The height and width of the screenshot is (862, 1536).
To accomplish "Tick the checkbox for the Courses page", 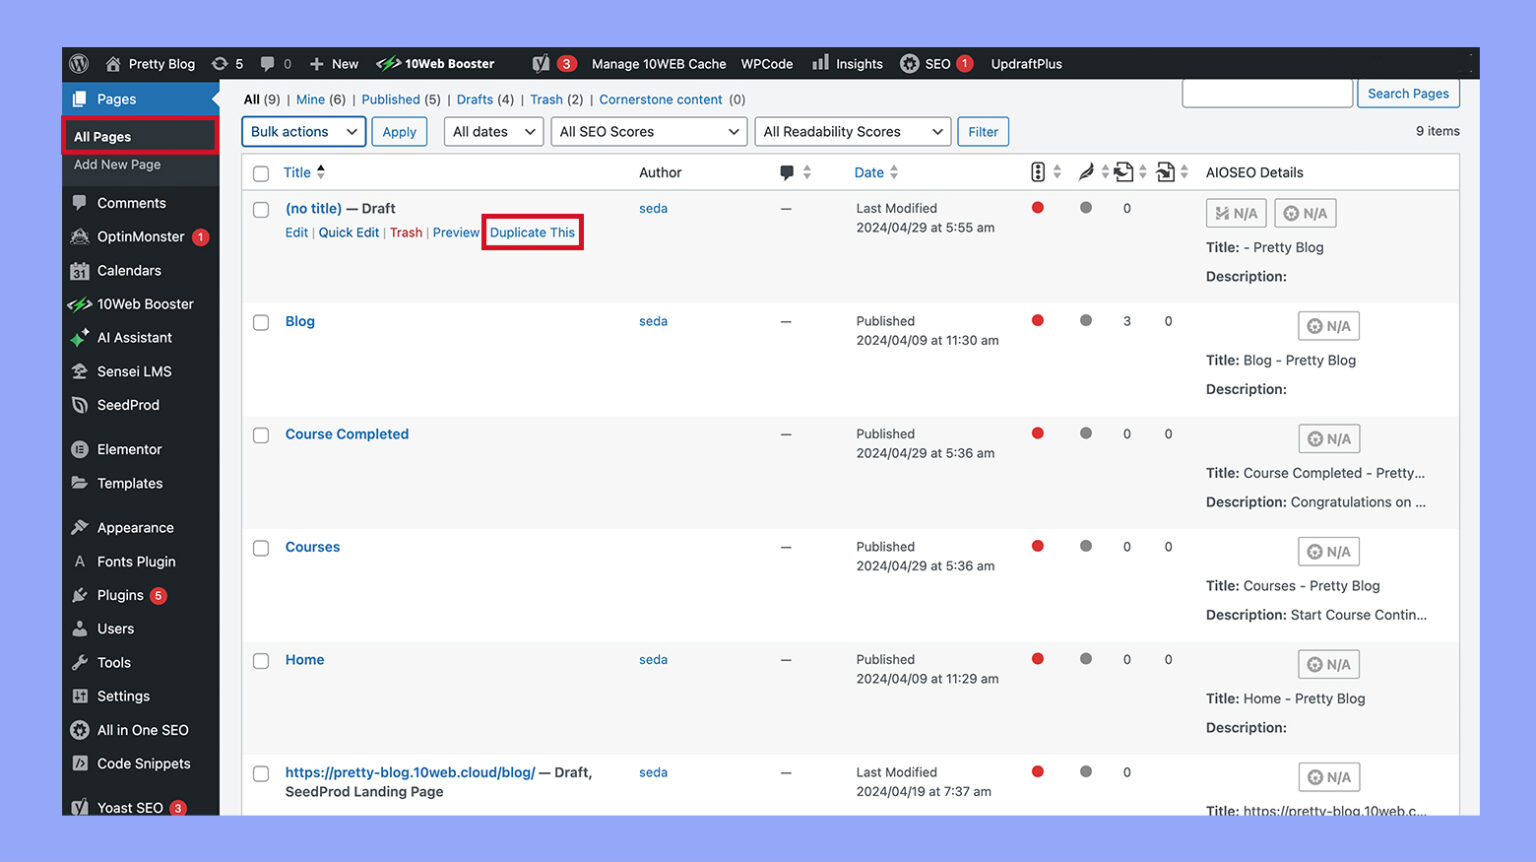I will (261, 547).
